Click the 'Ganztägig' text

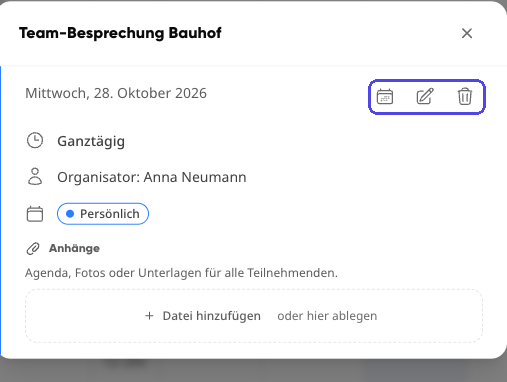pyautogui.click(x=91, y=141)
